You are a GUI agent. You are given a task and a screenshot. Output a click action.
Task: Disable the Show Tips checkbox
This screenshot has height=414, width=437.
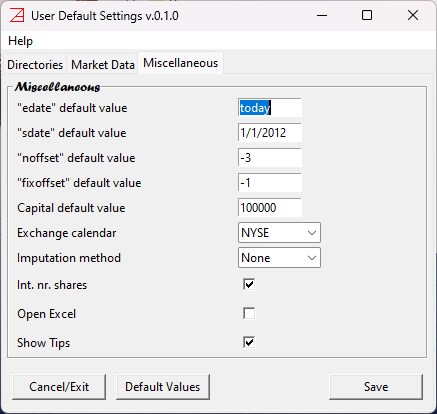point(249,342)
